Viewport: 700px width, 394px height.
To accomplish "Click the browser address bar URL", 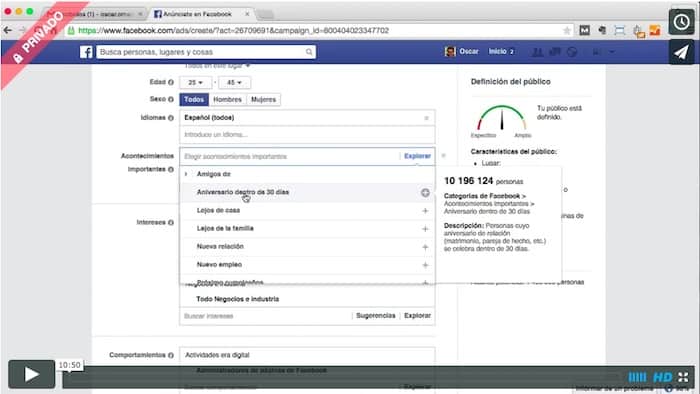I will click(233, 30).
